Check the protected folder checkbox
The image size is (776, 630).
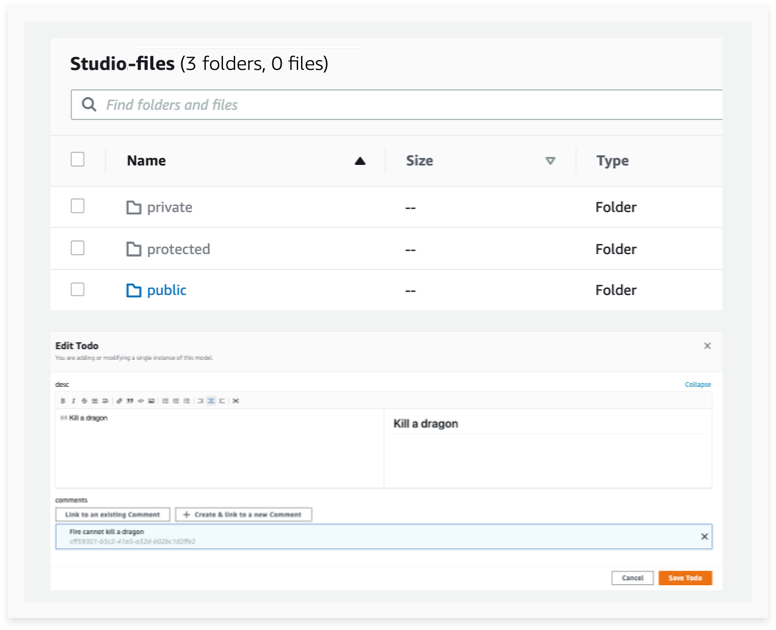tap(78, 248)
